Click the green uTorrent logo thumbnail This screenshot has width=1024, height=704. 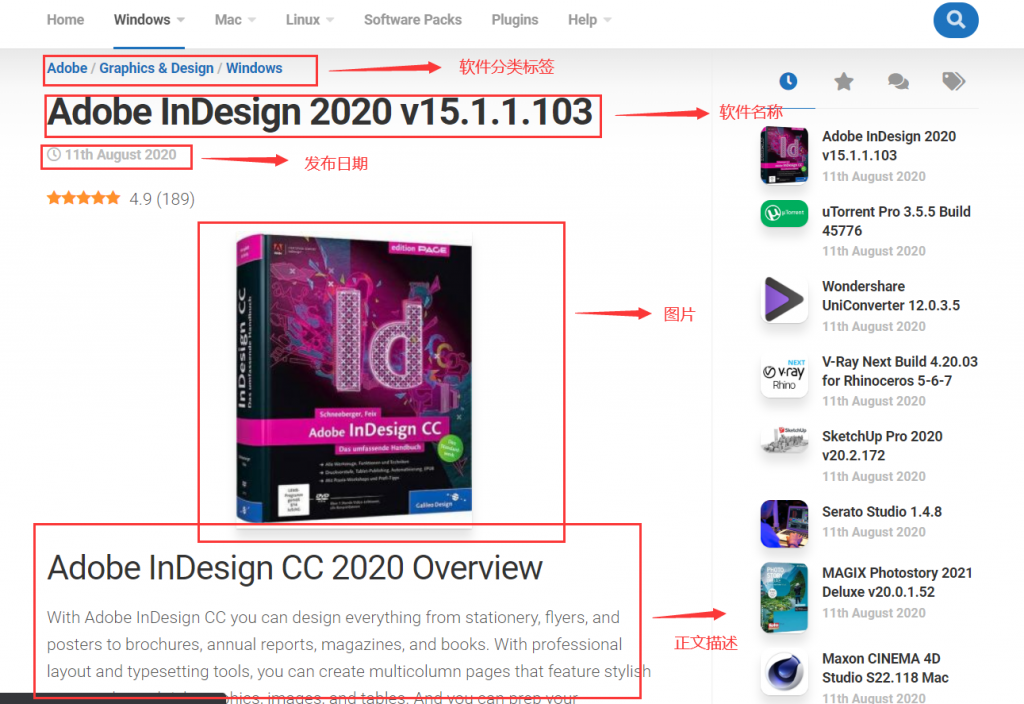click(784, 214)
